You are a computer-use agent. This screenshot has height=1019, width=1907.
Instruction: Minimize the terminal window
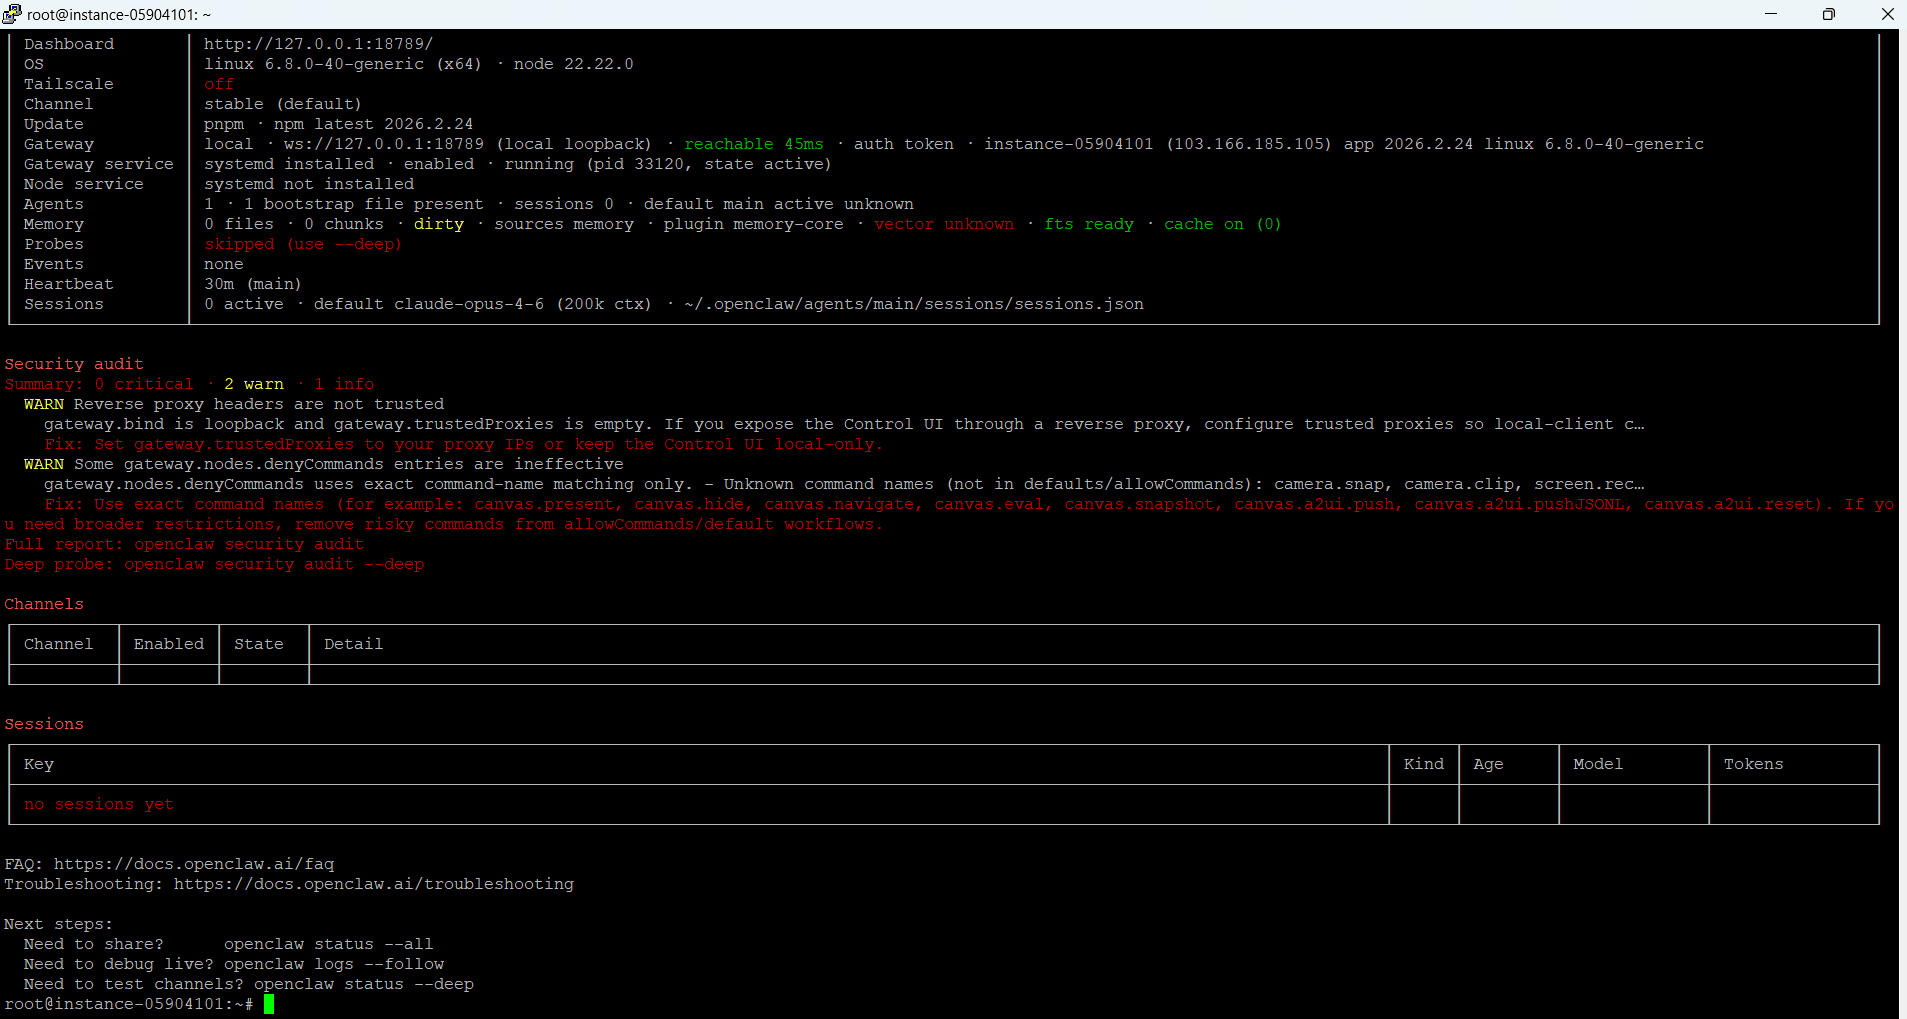1770,14
